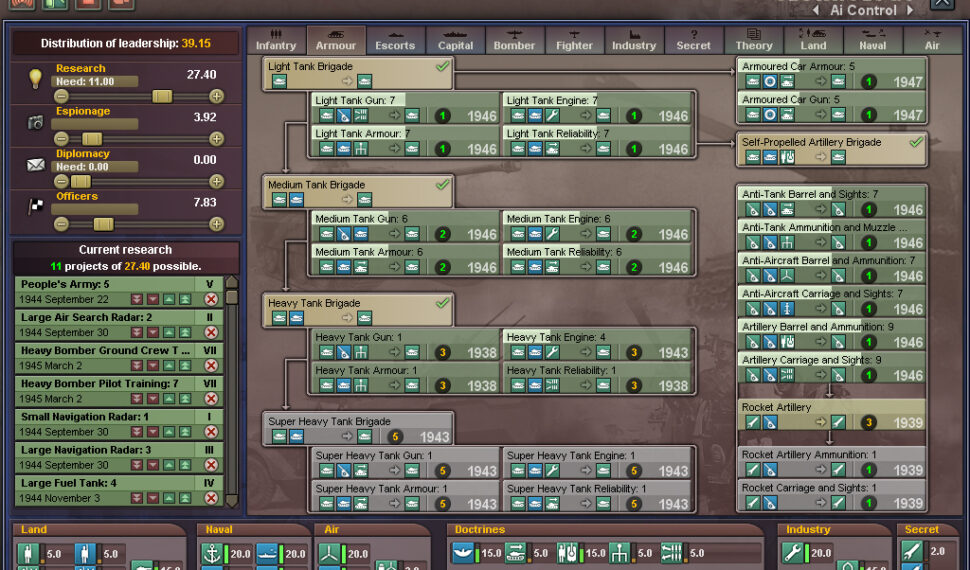The height and width of the screenshot is (570, 970).
Task: Switch AI Control with the right arrow
Action: (x=910, y=10)
